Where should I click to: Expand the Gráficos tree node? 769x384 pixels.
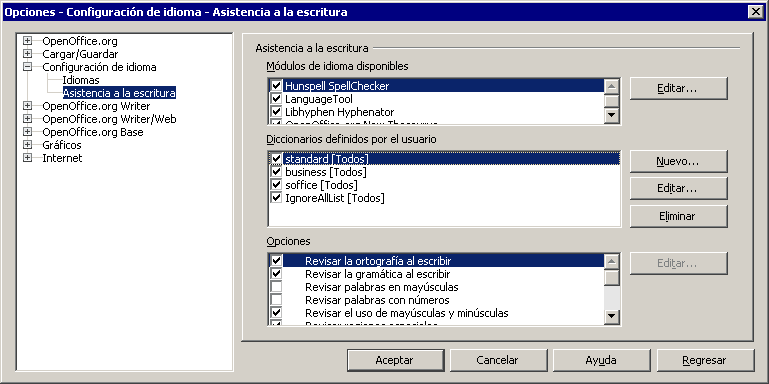[x=27, y=145]
